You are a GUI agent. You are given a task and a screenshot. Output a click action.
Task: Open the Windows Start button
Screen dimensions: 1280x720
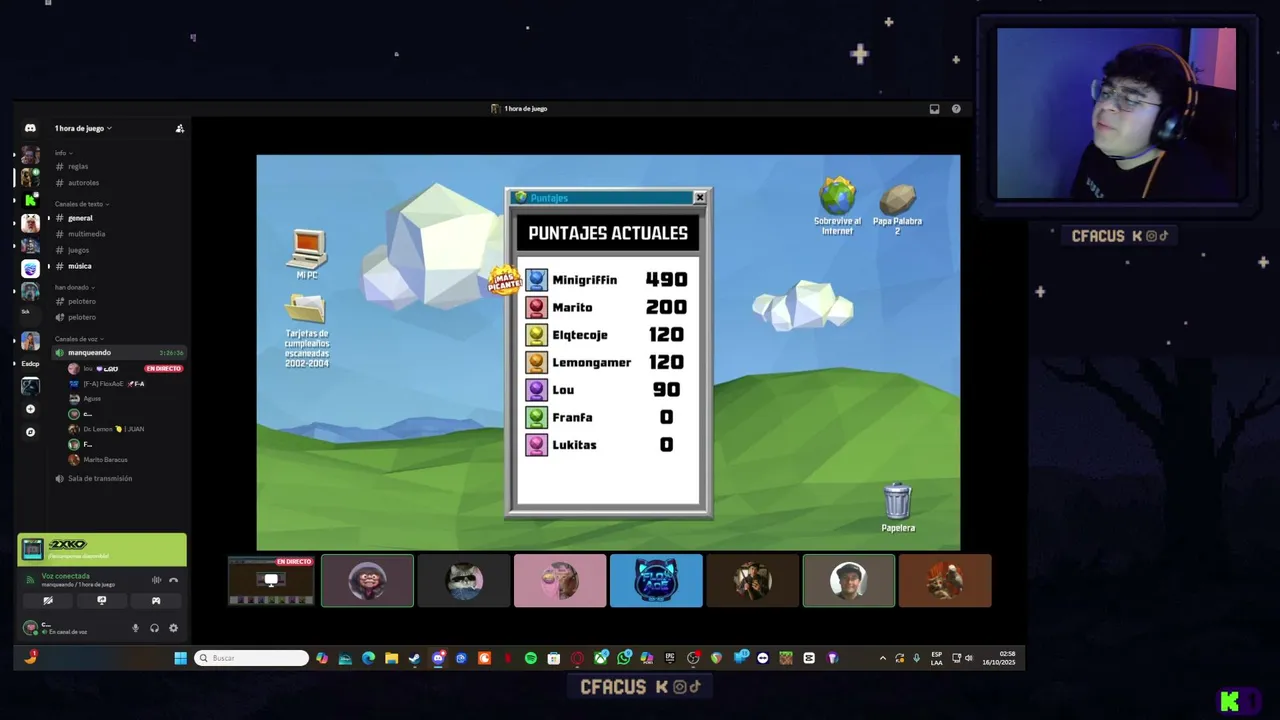tap(180, 658)
